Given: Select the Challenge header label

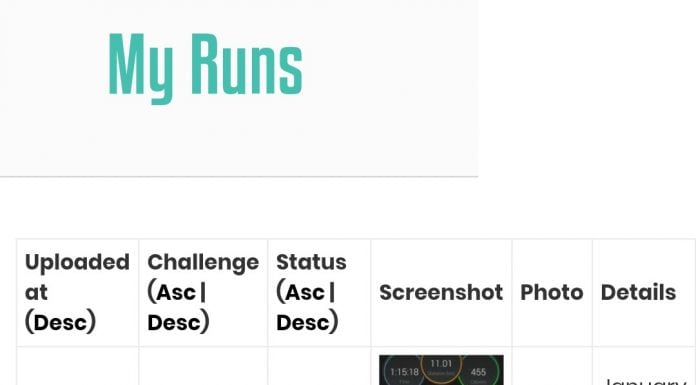Looking at the screenshot, I should tap(203, 262).
